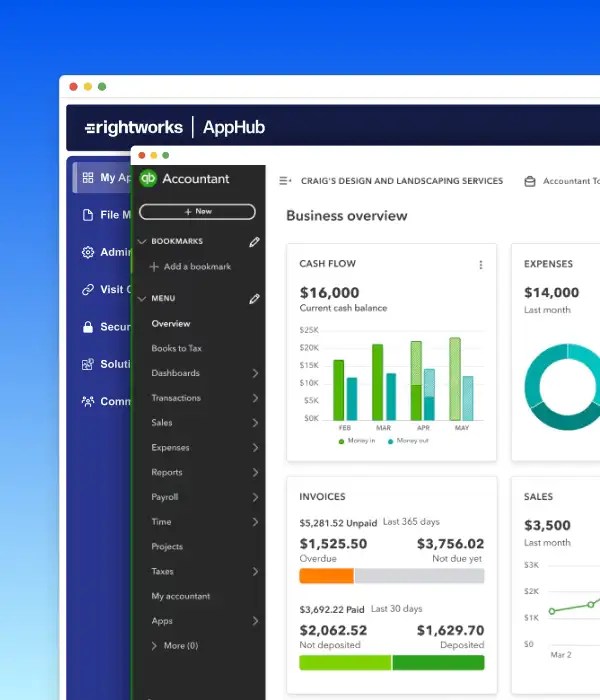Expand the More (0) chevron
The height and width of the screenshot is (700, 600).
coord(154,646)
